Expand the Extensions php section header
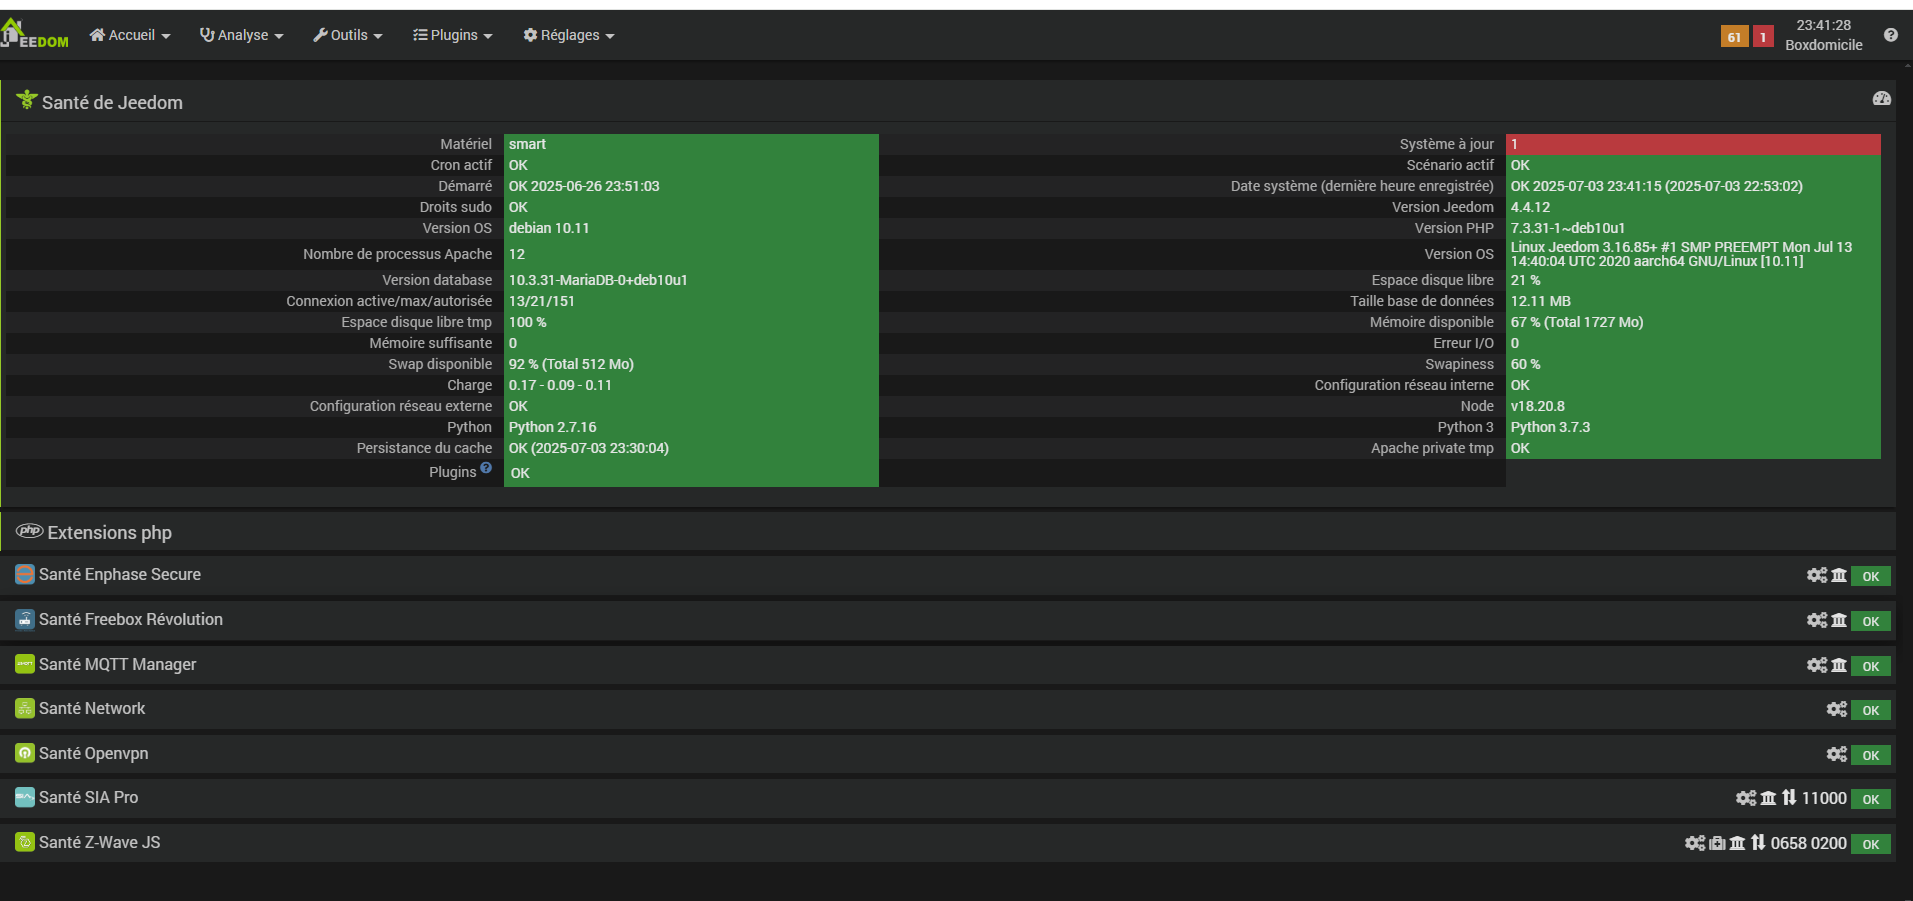 (109, 533)
